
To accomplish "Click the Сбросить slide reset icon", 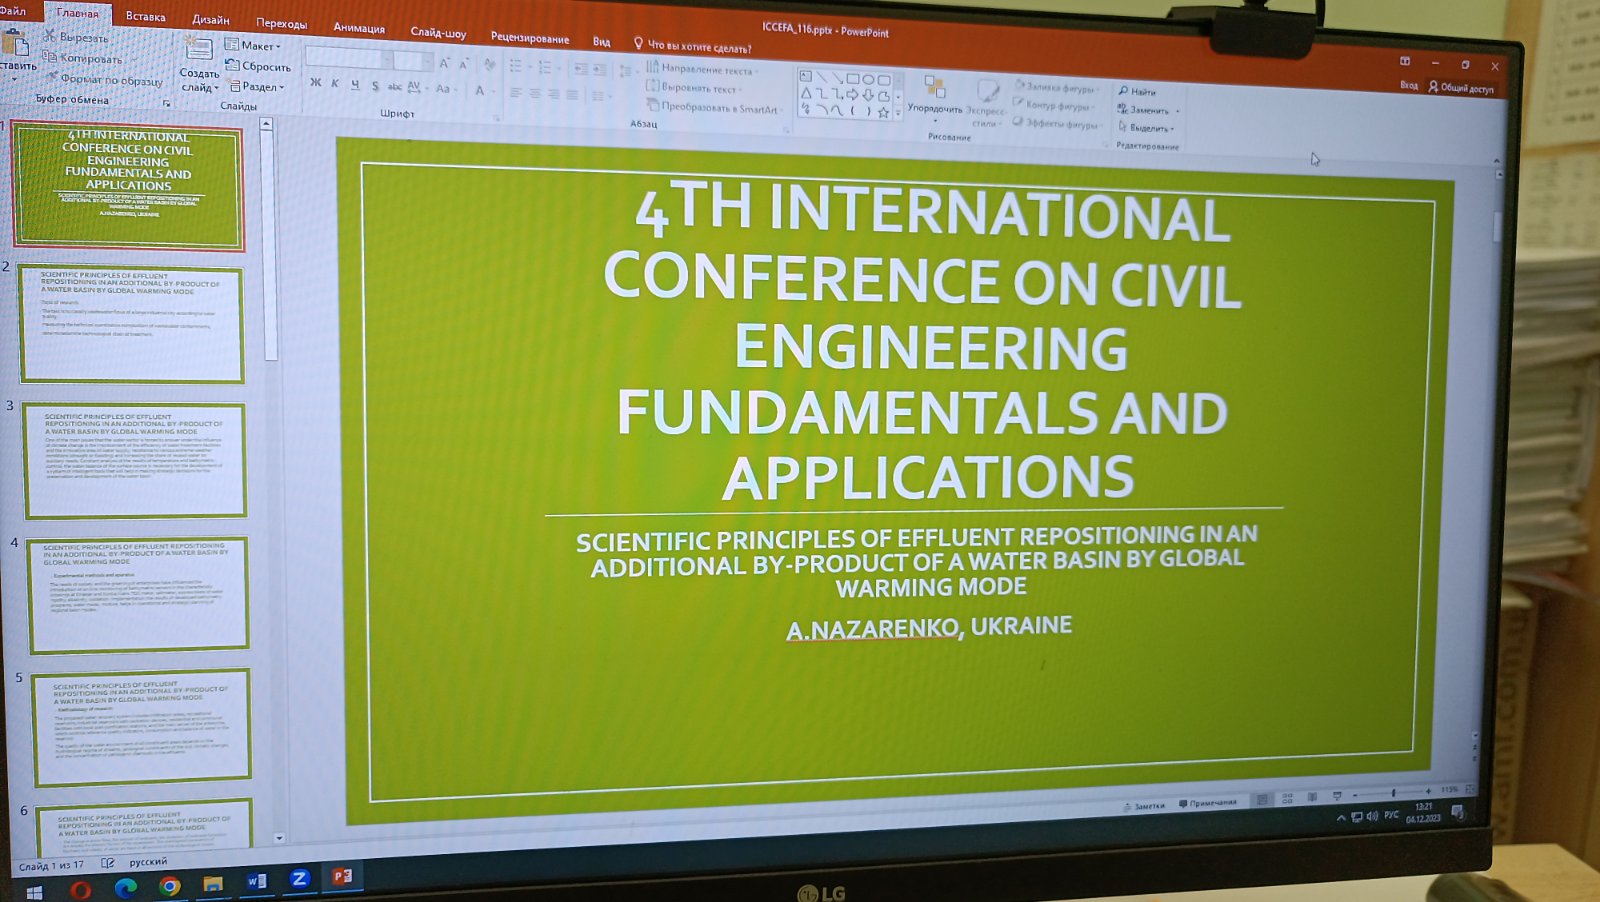I will 232,66.
